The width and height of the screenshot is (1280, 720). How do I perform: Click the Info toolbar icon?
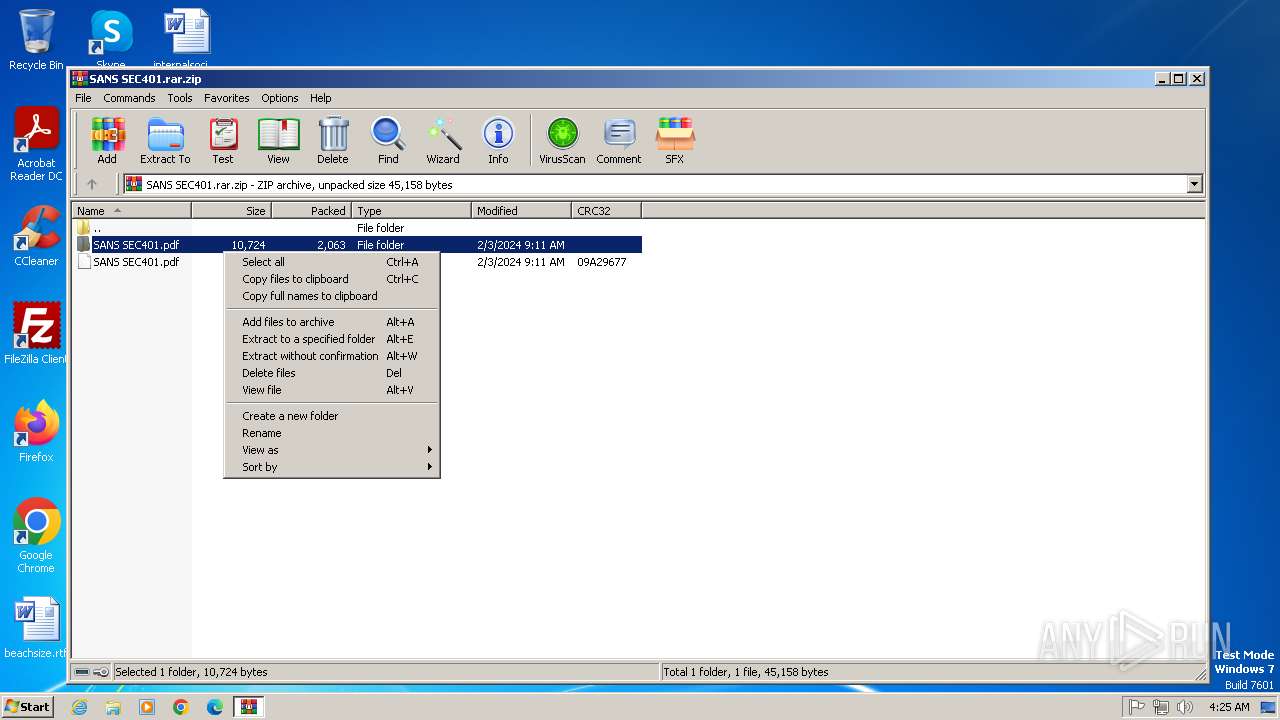498,140
